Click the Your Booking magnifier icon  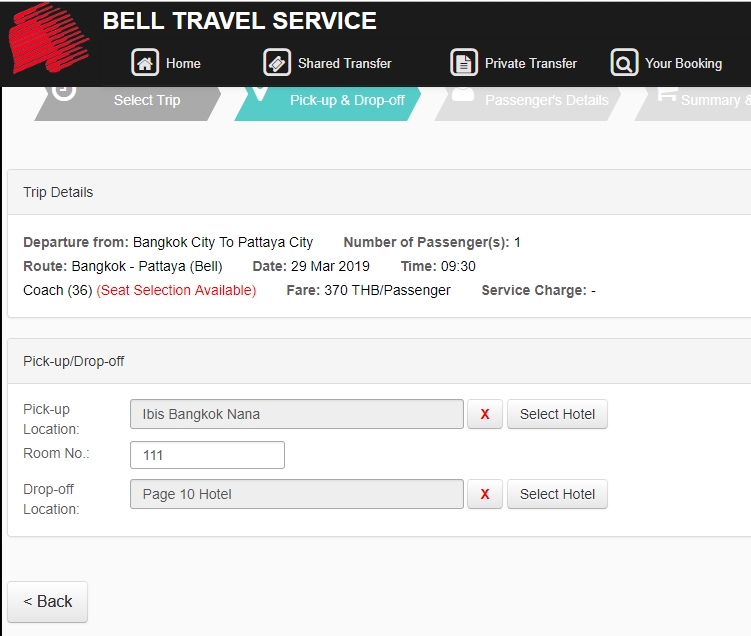tap(624, 63)
